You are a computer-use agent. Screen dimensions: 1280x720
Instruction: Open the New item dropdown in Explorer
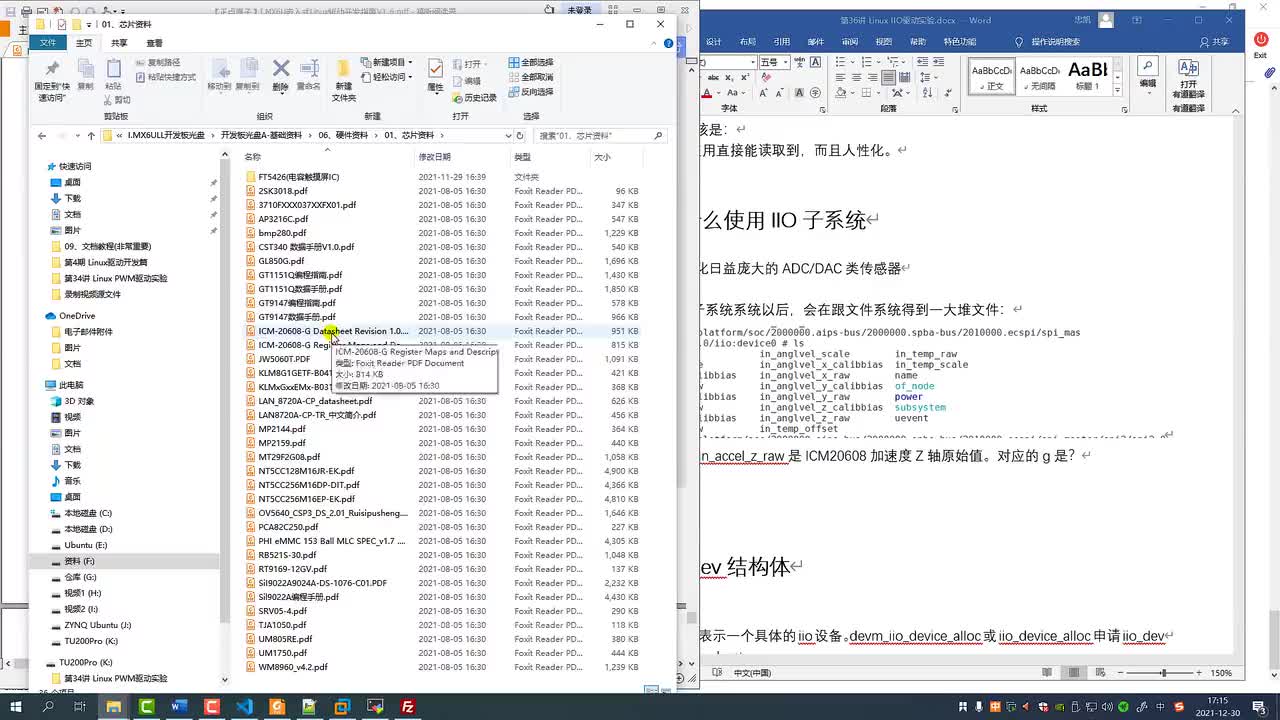point(388,63)
